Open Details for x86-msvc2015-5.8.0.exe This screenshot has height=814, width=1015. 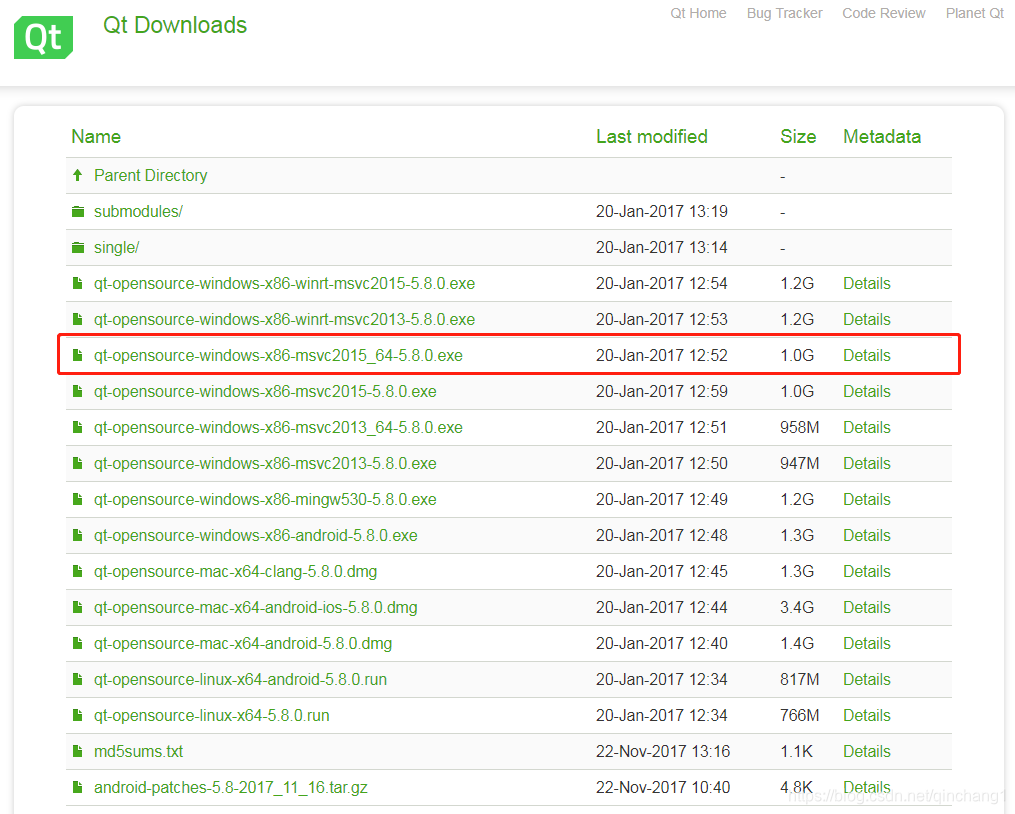[866, 391]
